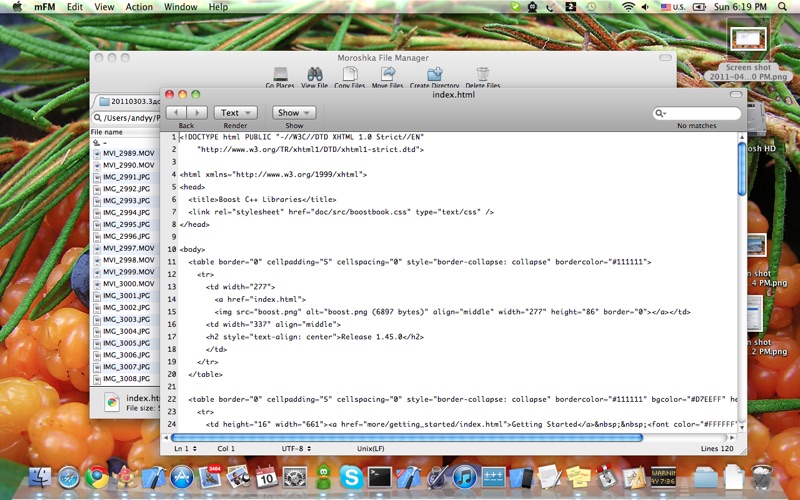Open the Spotlight search magnifier

pos(782,7)
